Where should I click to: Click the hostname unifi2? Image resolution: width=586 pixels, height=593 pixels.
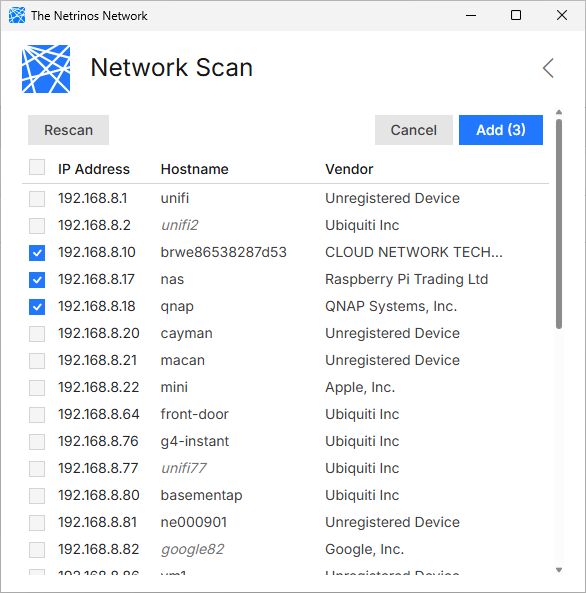[x=180, y=225]
